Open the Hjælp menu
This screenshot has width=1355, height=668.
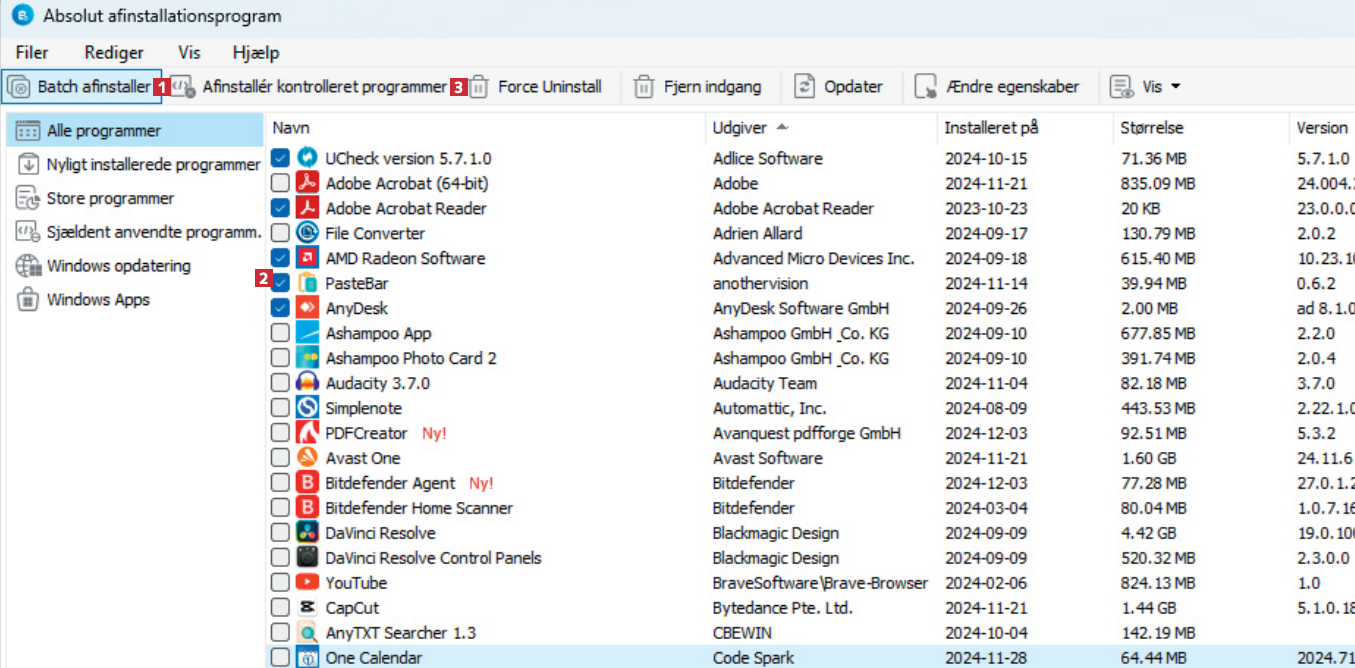coord(255,53)
